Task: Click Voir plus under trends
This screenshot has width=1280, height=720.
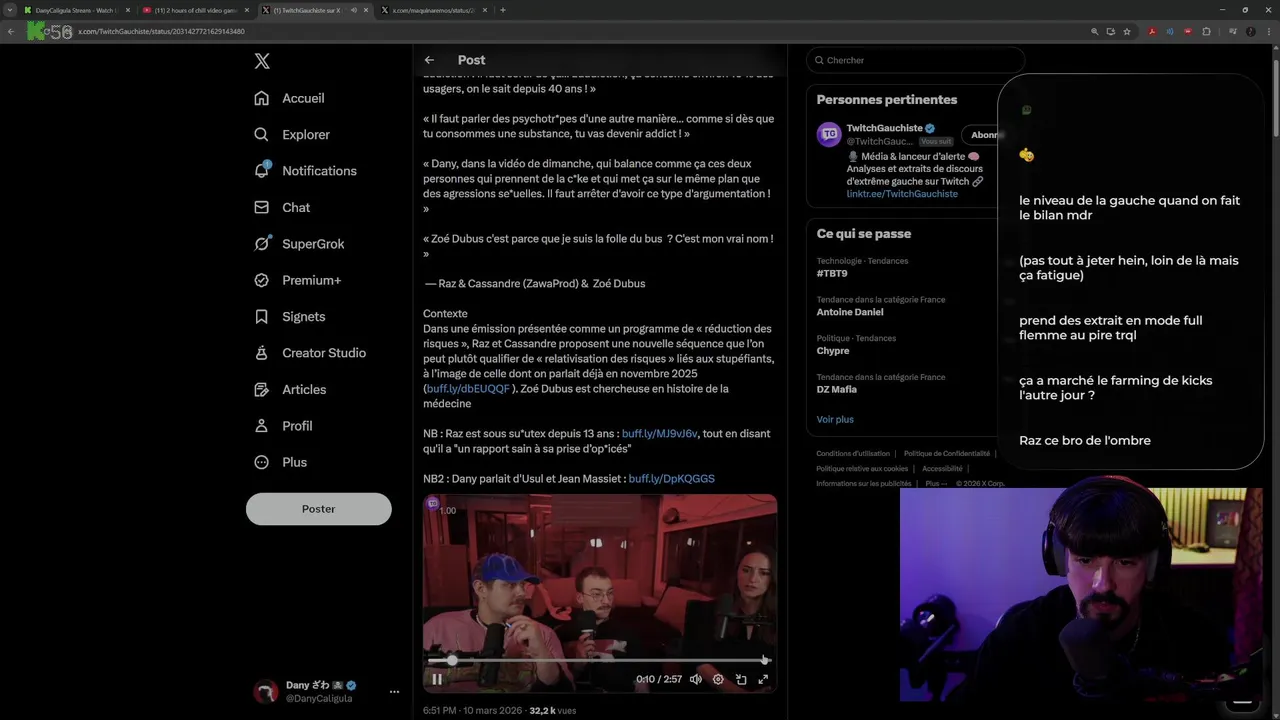Action: [x=835, y=419]
